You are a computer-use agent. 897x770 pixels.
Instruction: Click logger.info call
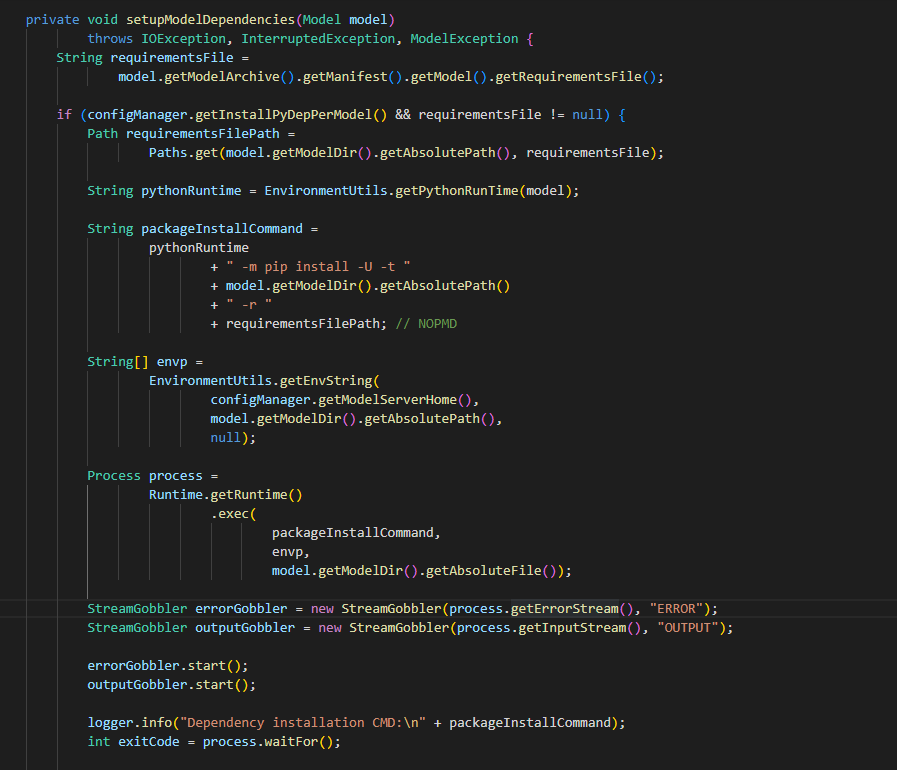(129, 723)
